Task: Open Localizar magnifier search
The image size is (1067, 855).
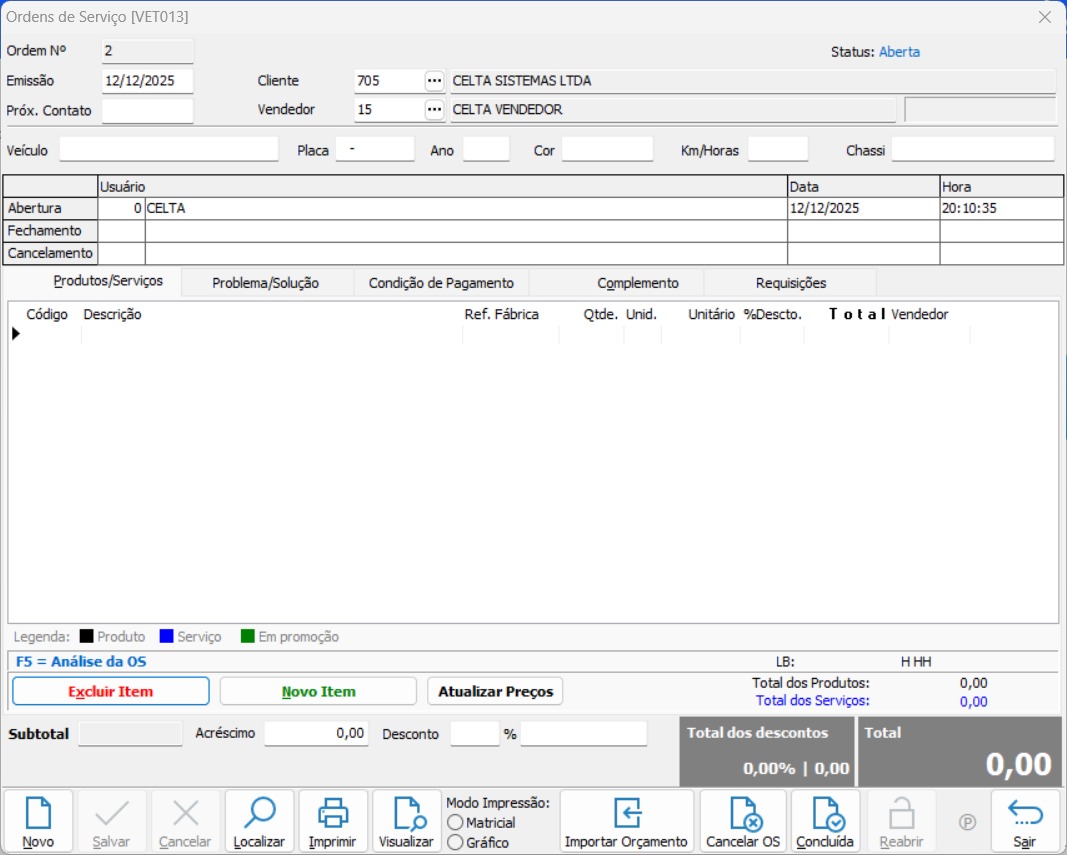Action: [259, 821]
